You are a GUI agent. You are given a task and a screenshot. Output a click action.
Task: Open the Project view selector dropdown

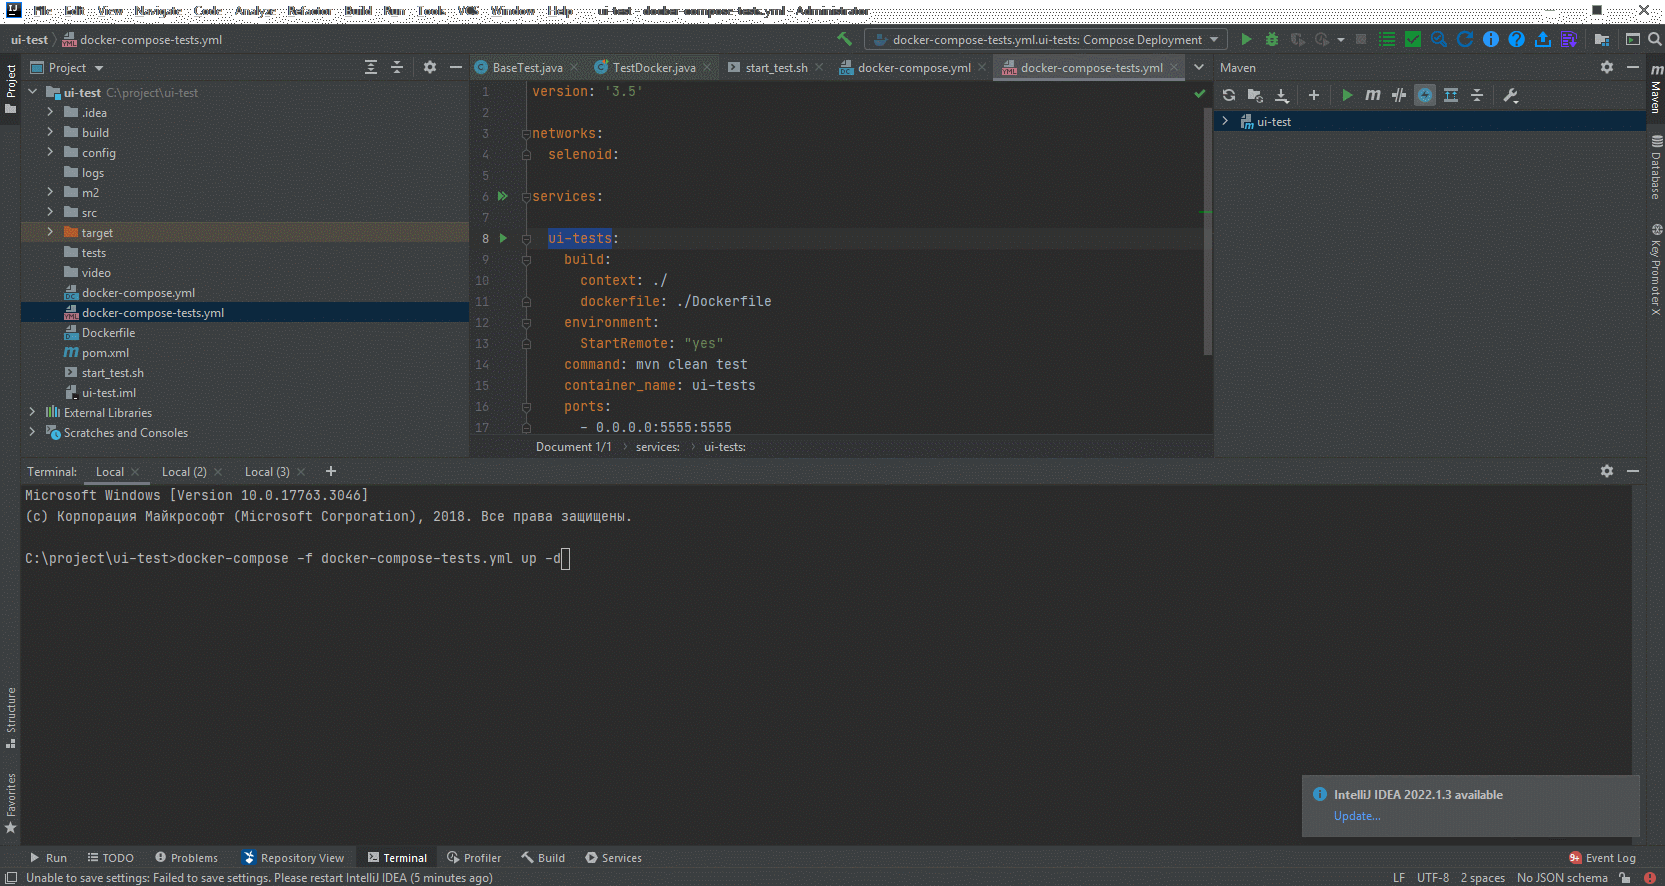tap(68, 67)
